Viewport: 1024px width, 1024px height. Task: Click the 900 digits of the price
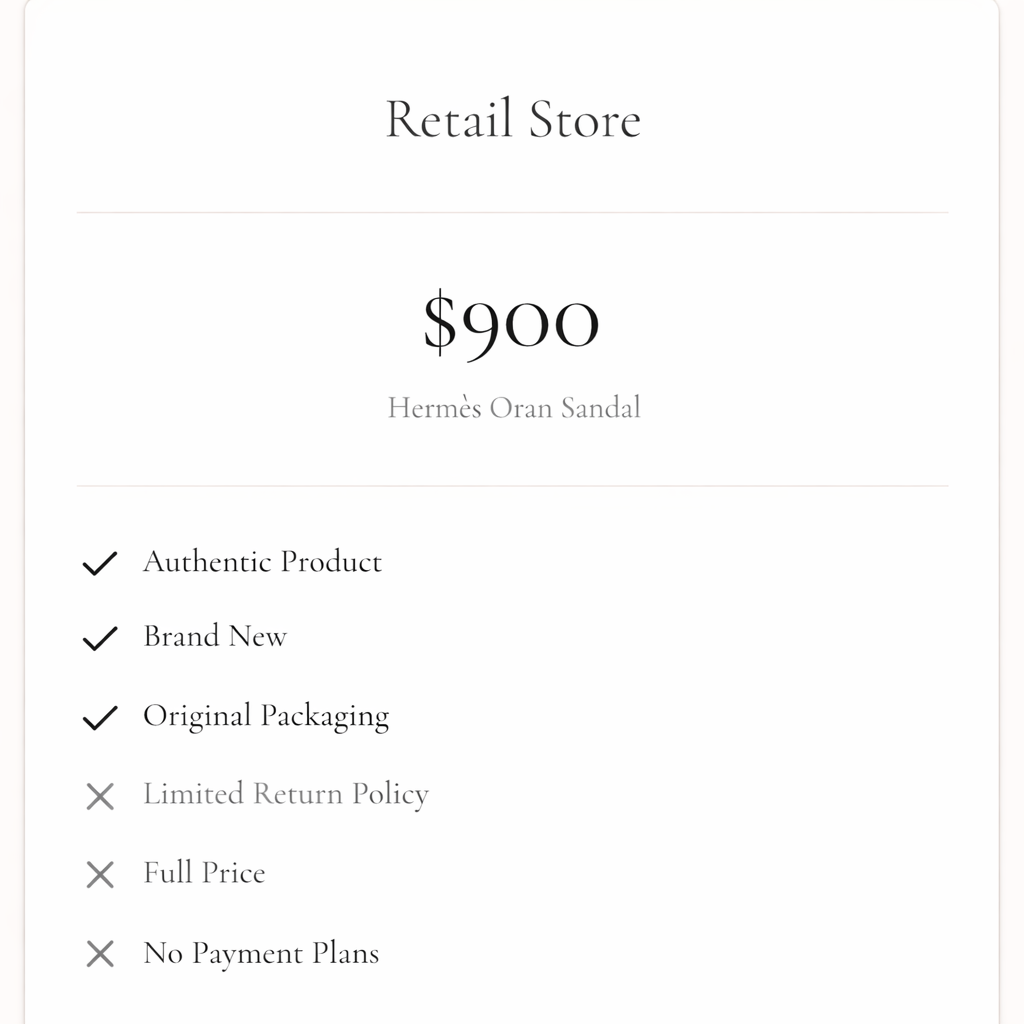(531, 324)
